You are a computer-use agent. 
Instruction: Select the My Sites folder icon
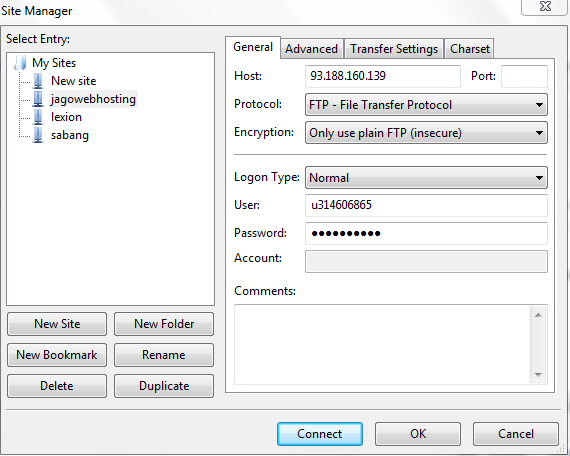coord(20,63)
